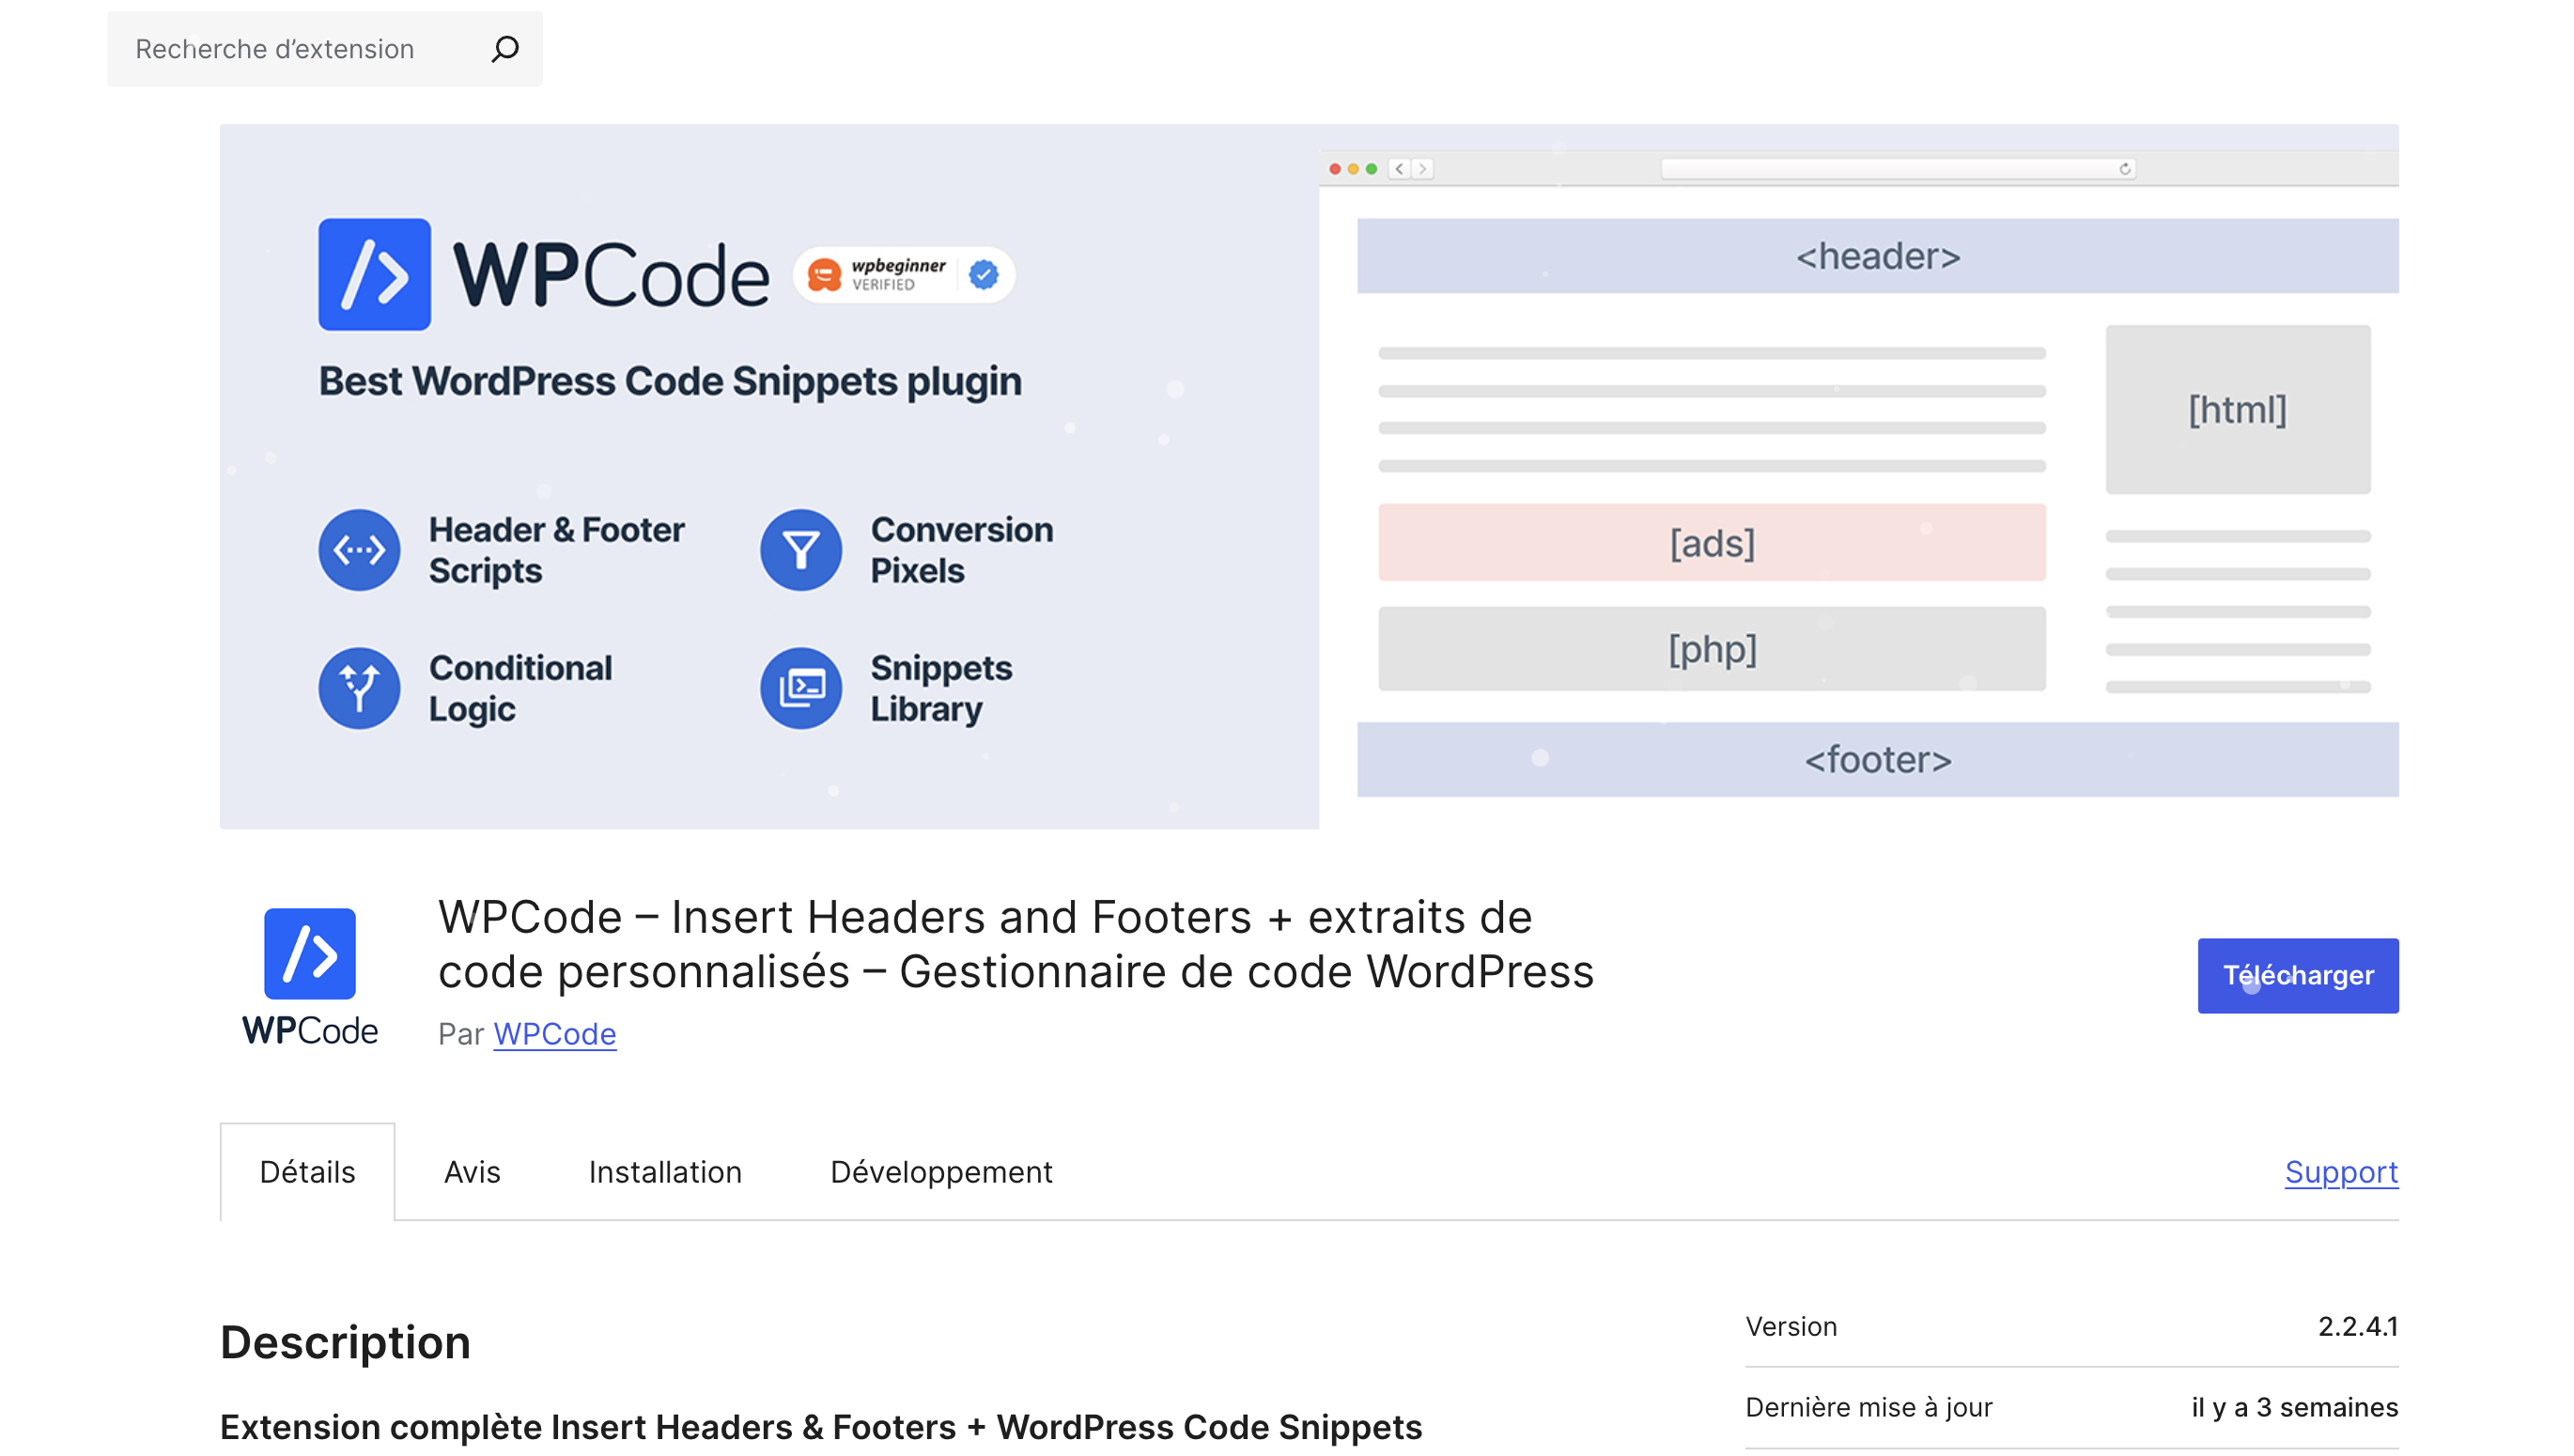
Task: Open the Développement tab
Action: click(x=941, y=1171)
